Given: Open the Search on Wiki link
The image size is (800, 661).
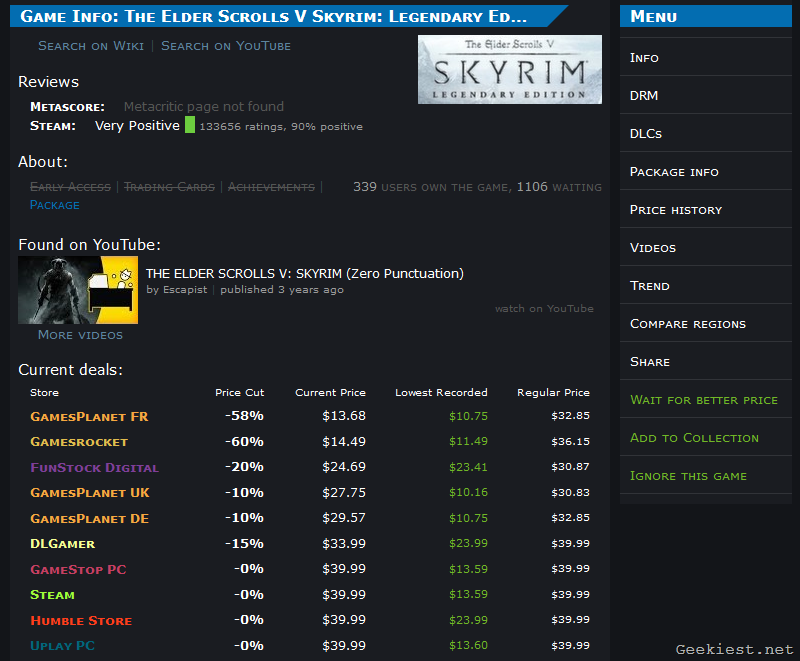Looking at the screenshot, I should pos(91,45).
